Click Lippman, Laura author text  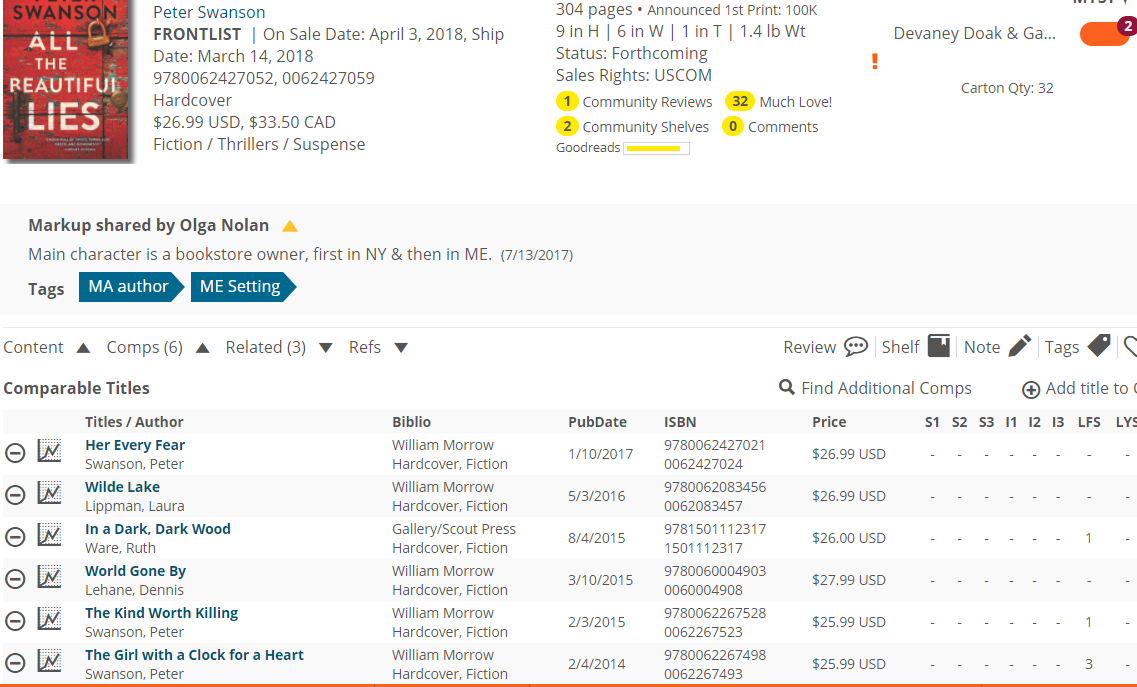click(x=135, y=506)
